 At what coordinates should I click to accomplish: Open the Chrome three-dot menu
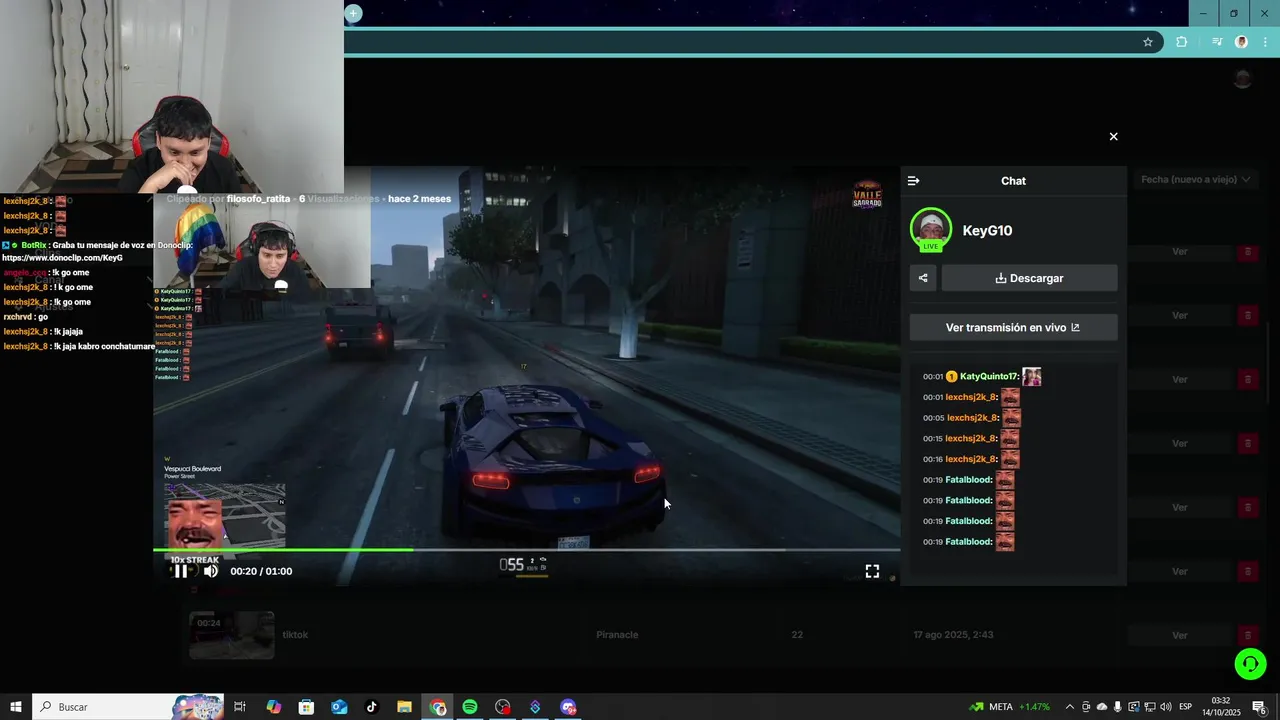1265,42
